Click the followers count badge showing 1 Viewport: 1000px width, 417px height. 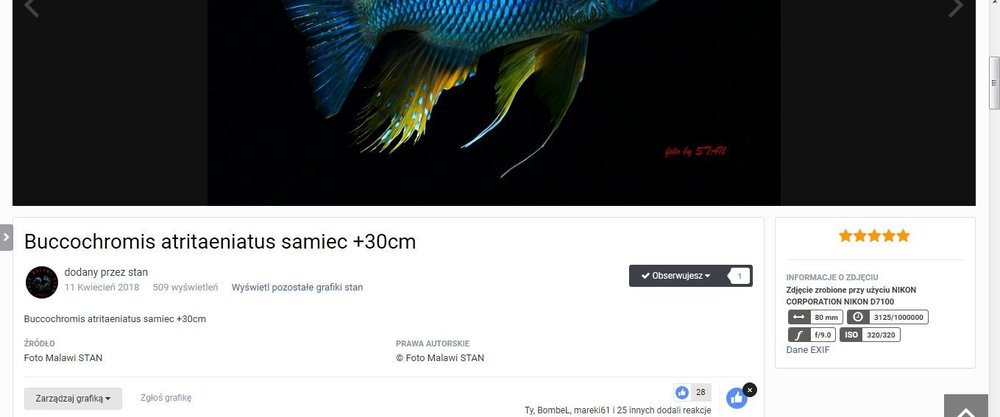point(739,276)
